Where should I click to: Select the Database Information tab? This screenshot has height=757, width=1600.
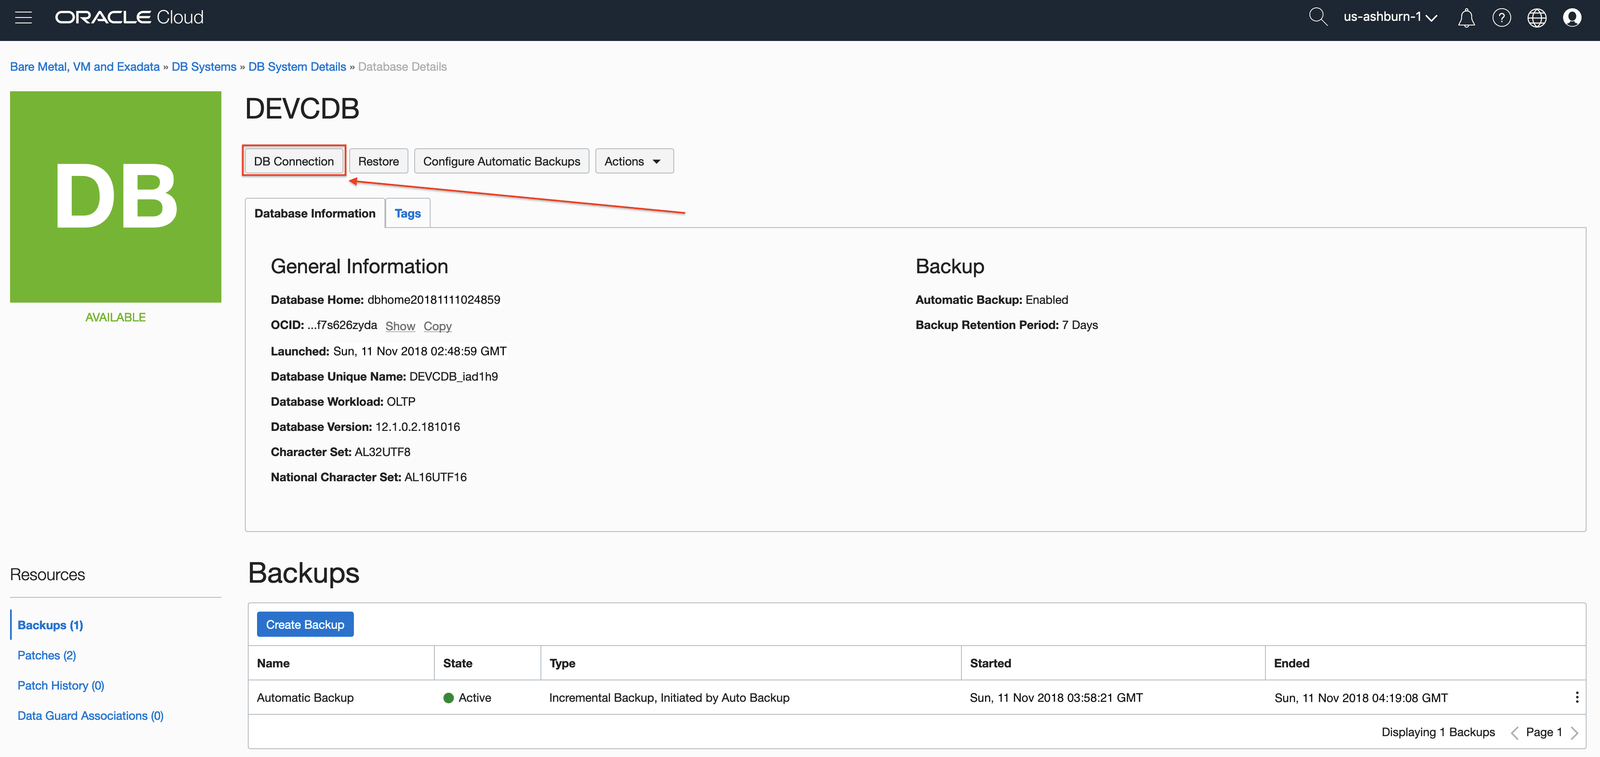coord(315,213)
